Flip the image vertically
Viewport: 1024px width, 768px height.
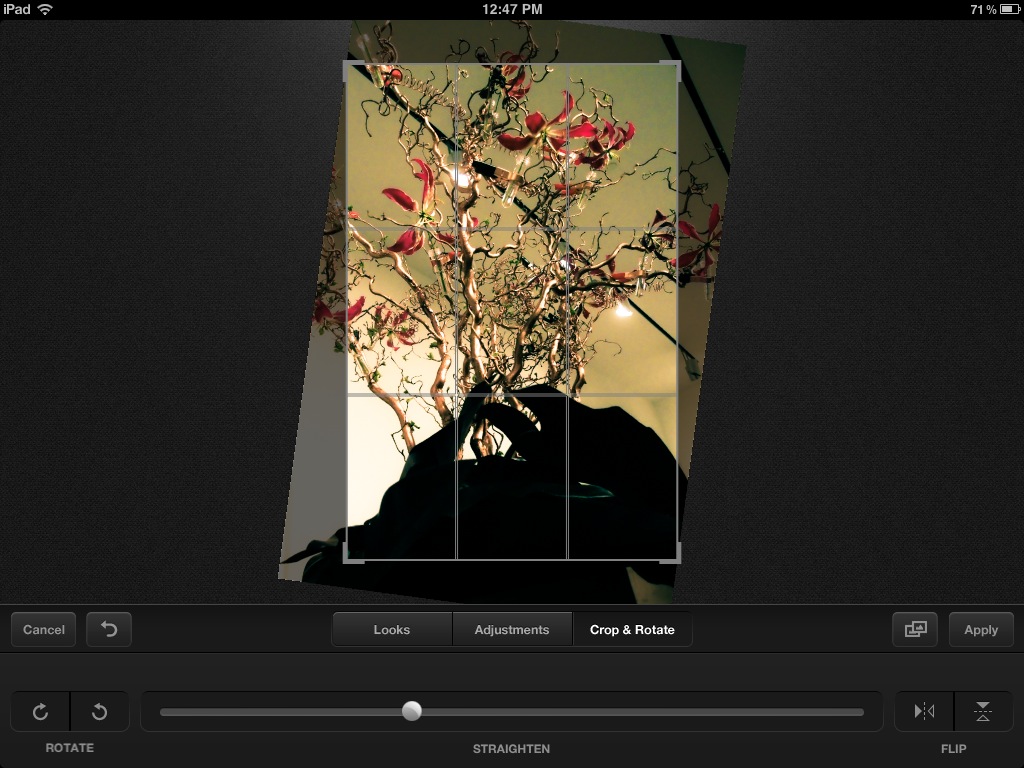pos(983,712)
